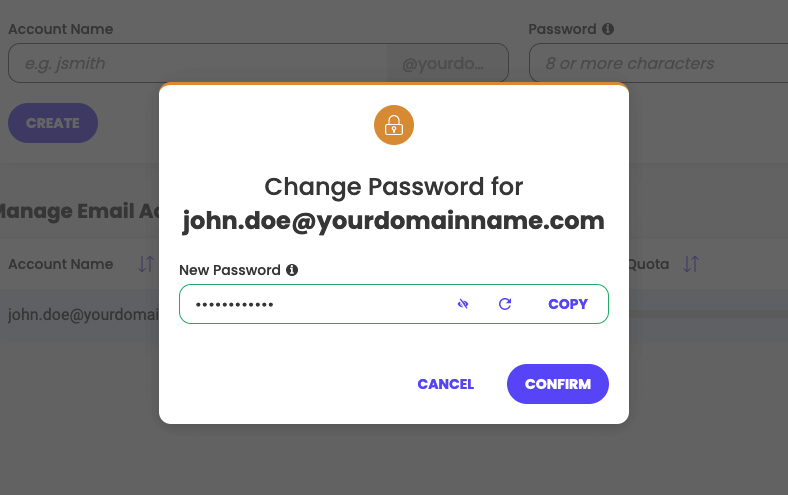Click the Create button
788x495 pixels.
coord(53,123)
